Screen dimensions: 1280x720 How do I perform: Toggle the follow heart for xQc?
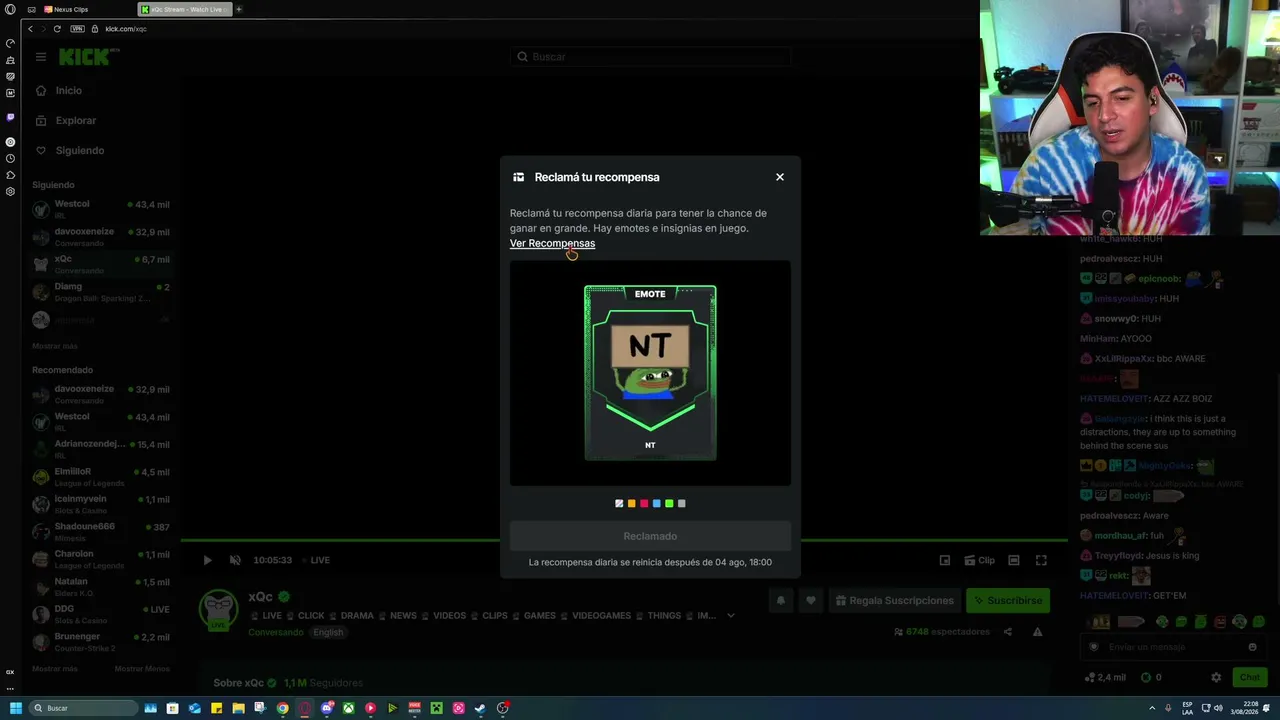click(811, 600)
